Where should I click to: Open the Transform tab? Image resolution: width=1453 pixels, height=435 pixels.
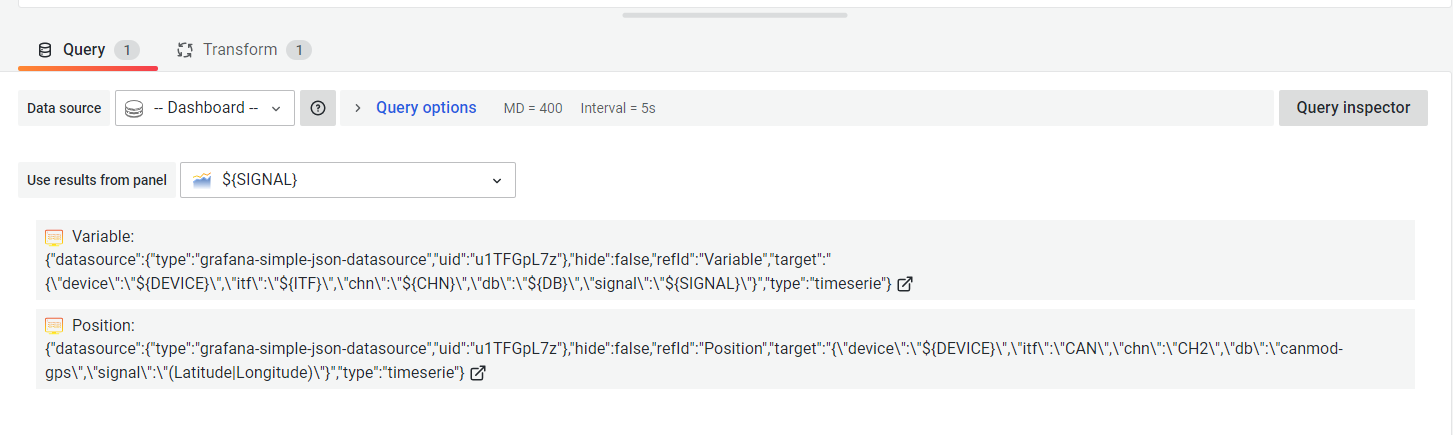tap(244, 50)
